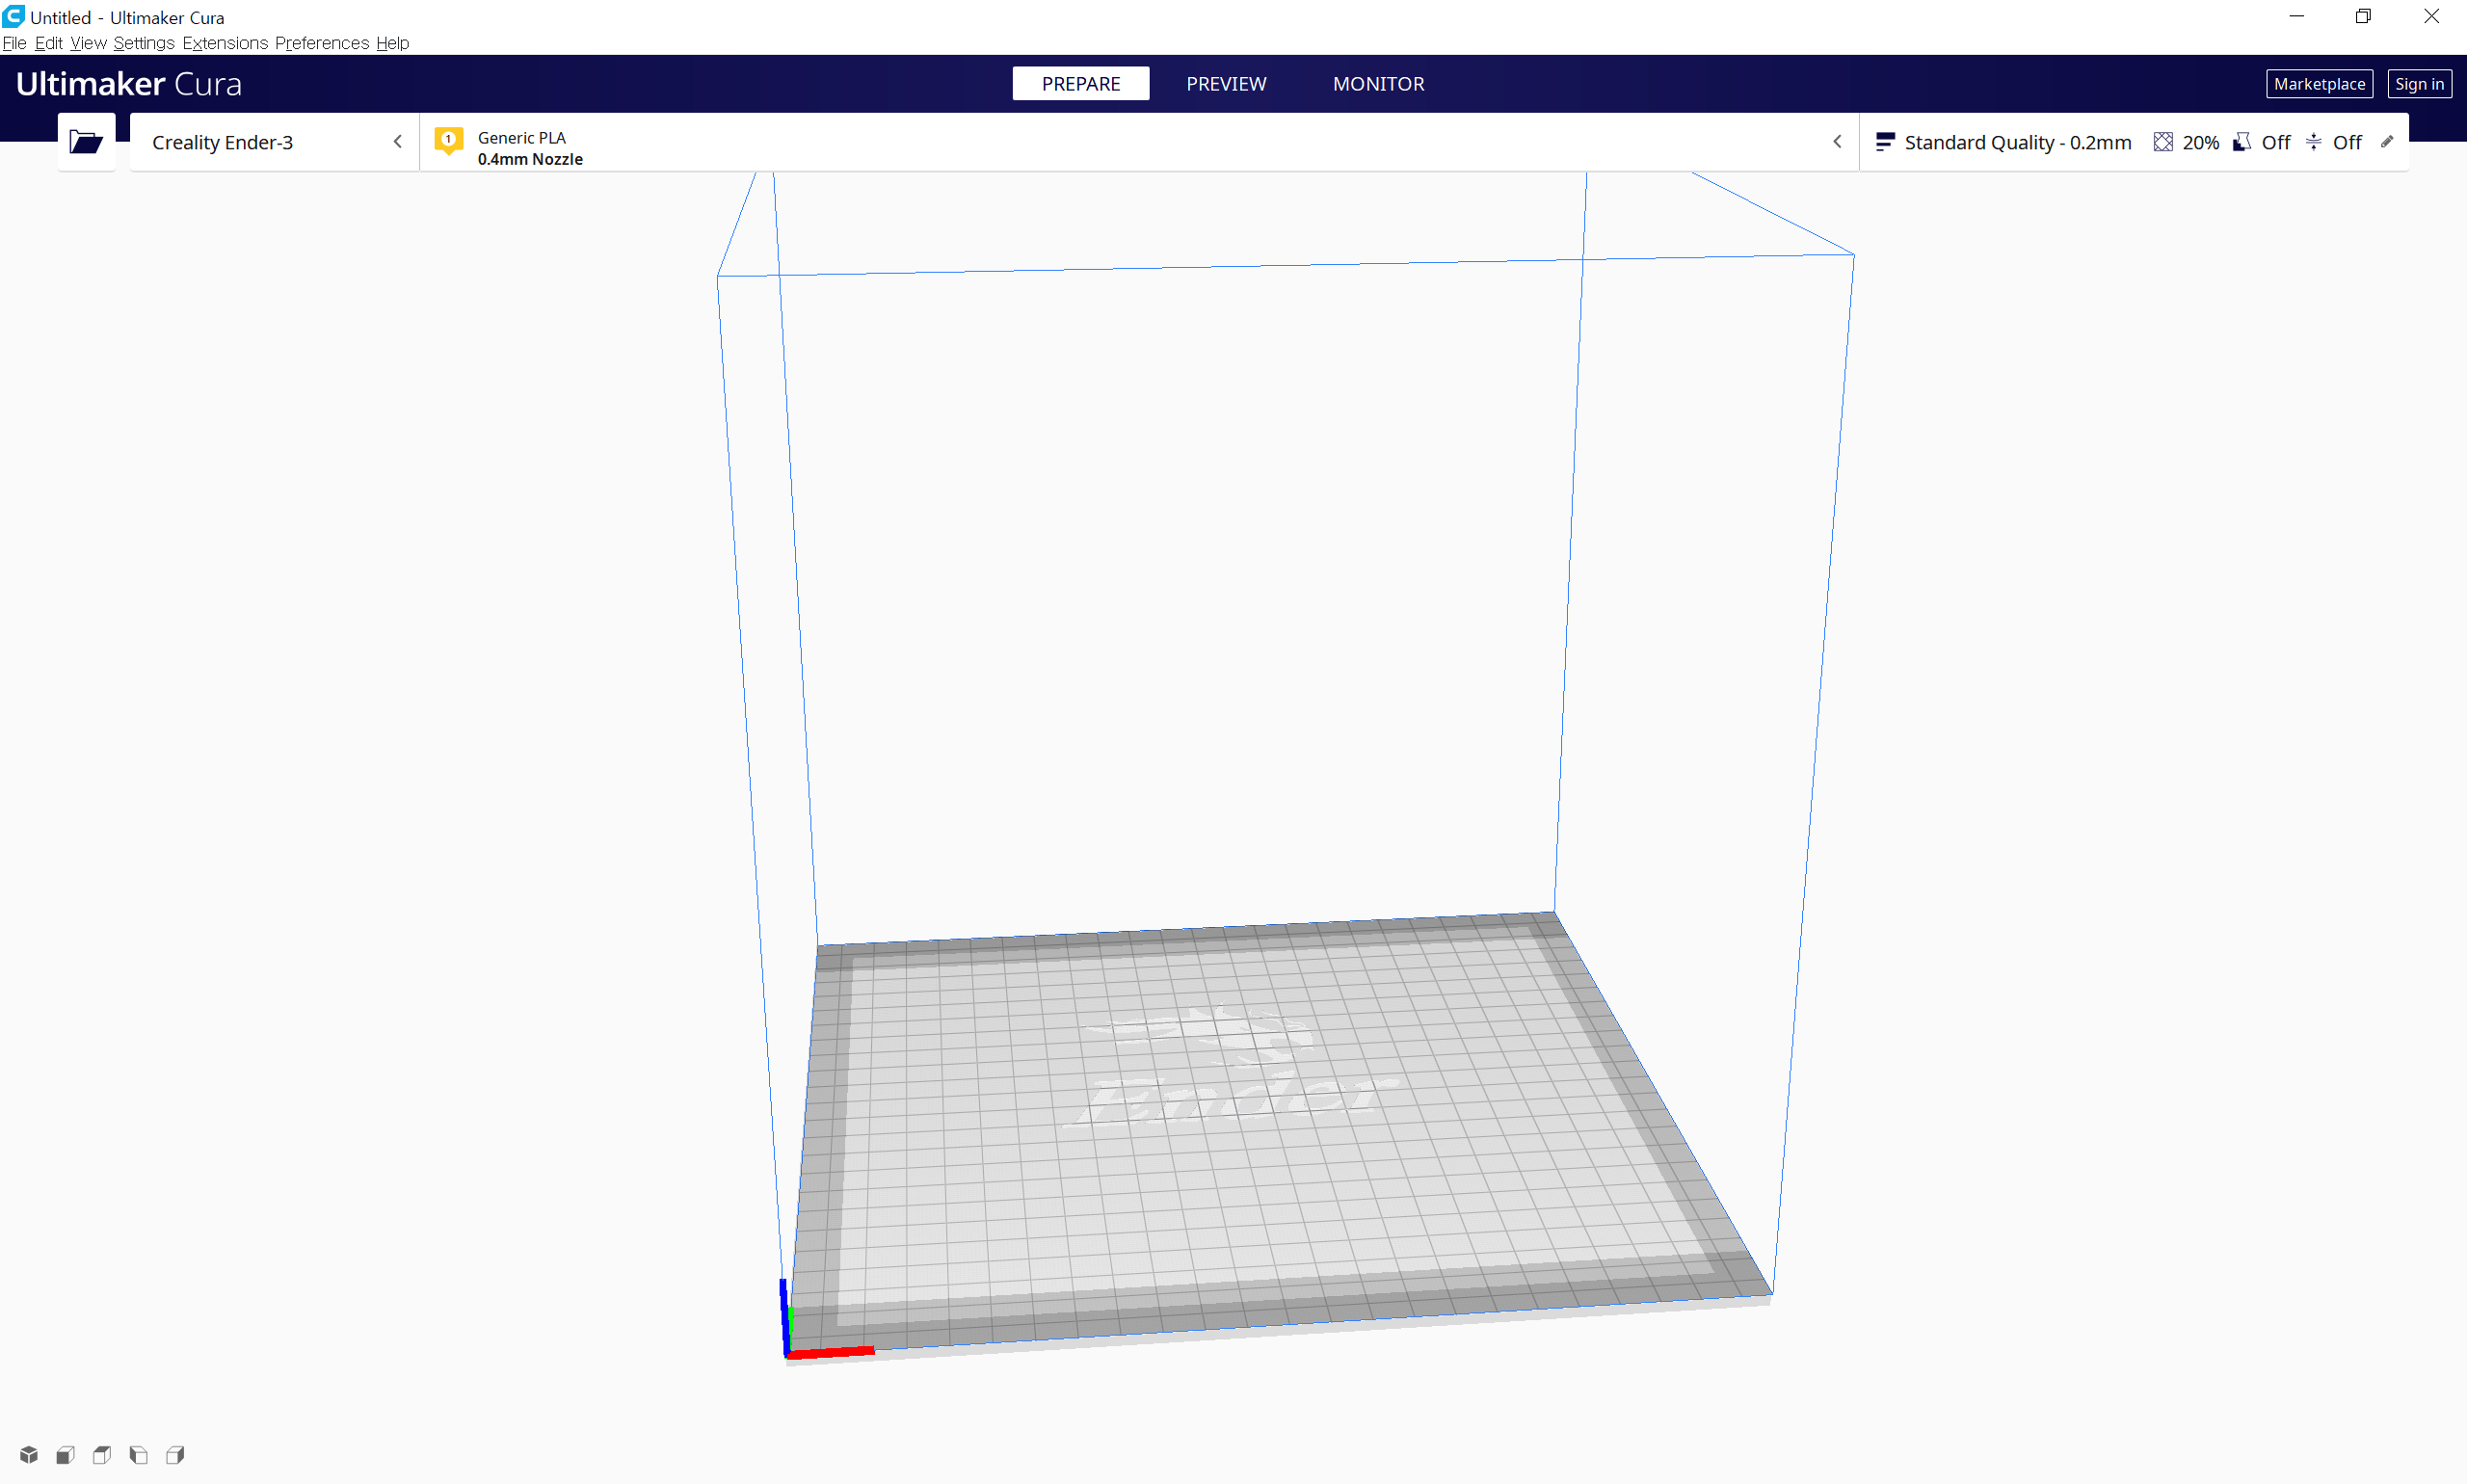Image resolution: width=2467 pixels, height=1484 pixels.
Task: Click the Sign in button
Action: coord(2418,84)
